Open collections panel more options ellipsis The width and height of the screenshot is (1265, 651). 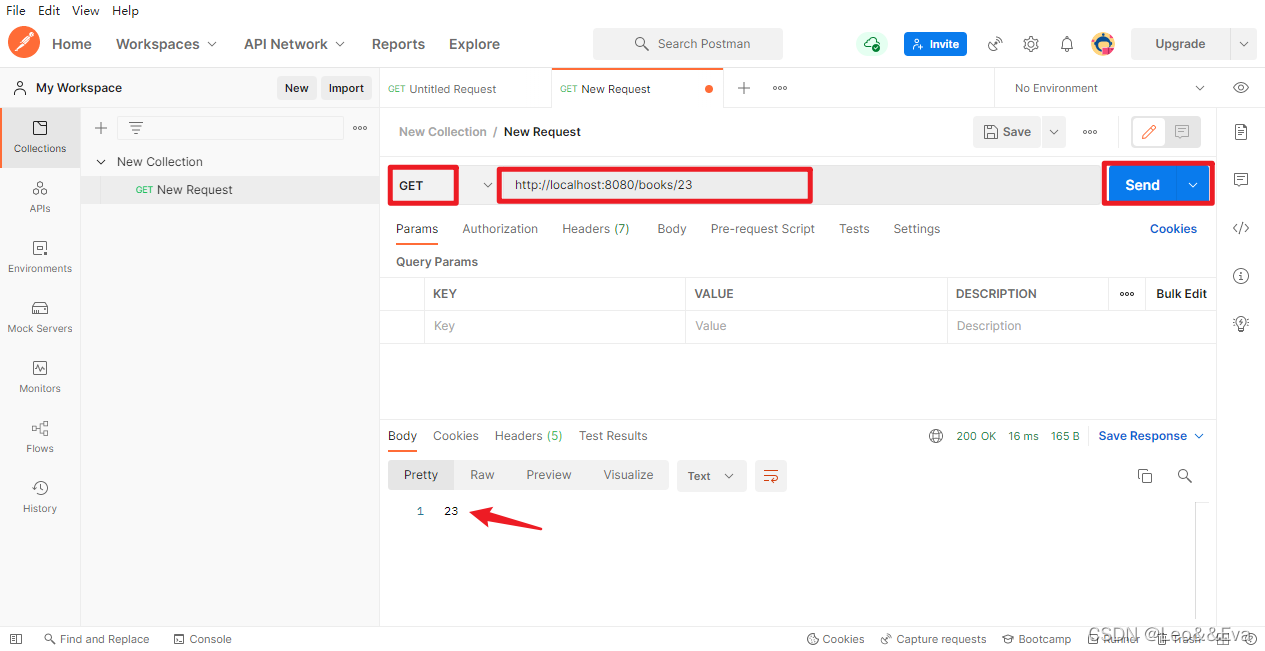pyautogui.click(x=360, y=128)
